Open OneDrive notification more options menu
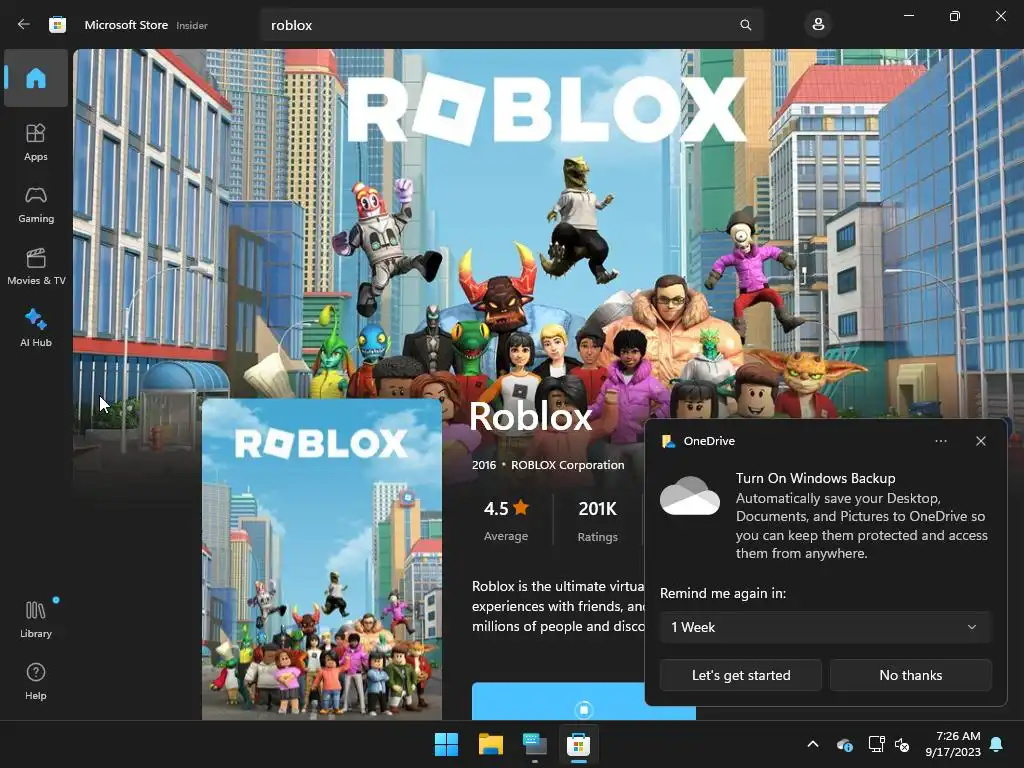This screenshot has width=1024, height=768. (x=940, y=441)
